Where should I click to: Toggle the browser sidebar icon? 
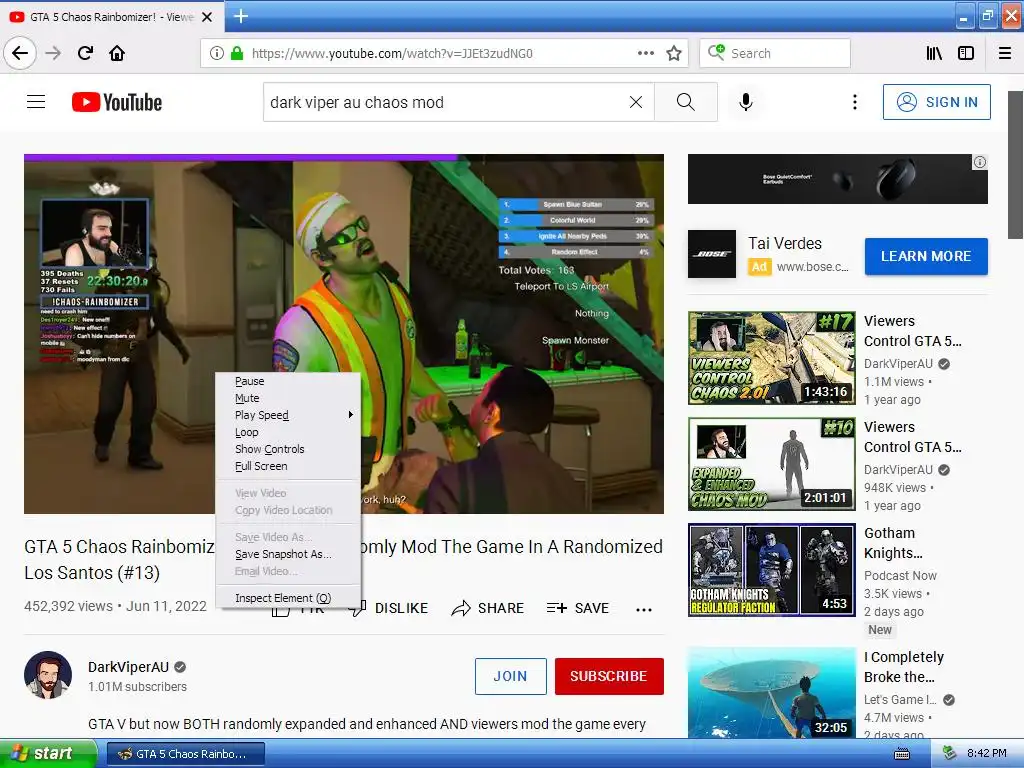click(966, 53)
